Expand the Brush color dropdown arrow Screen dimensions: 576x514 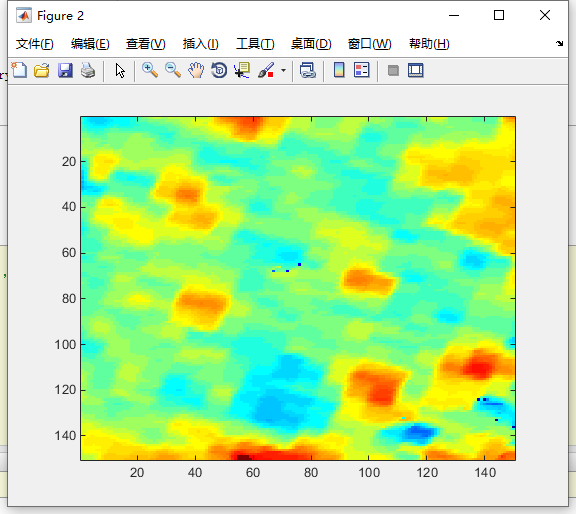[283, 70]
